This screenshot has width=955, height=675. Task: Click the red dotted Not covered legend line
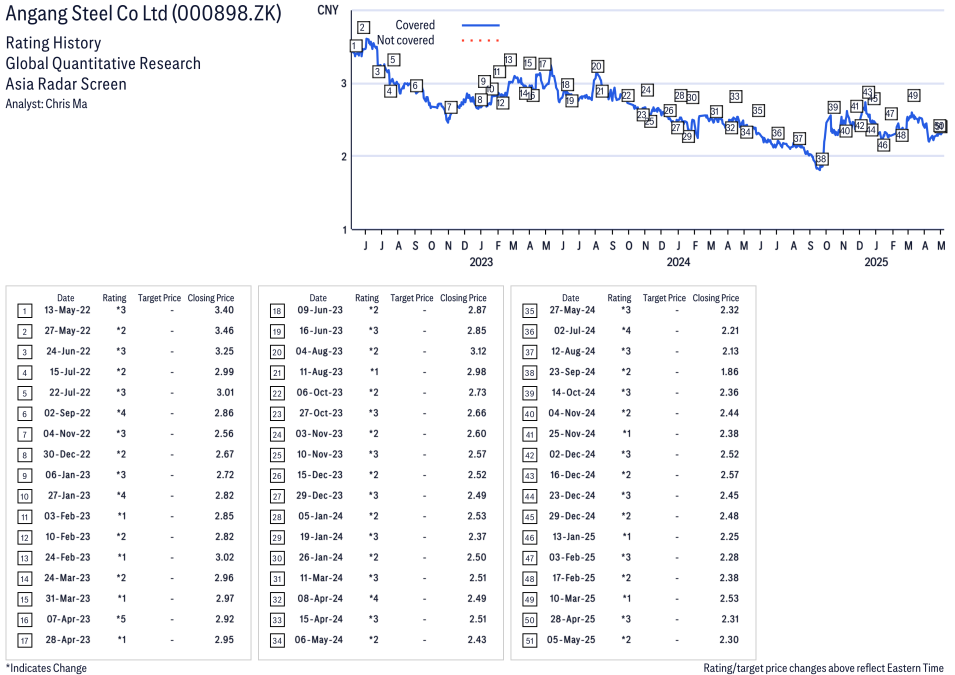coord(481,41)
